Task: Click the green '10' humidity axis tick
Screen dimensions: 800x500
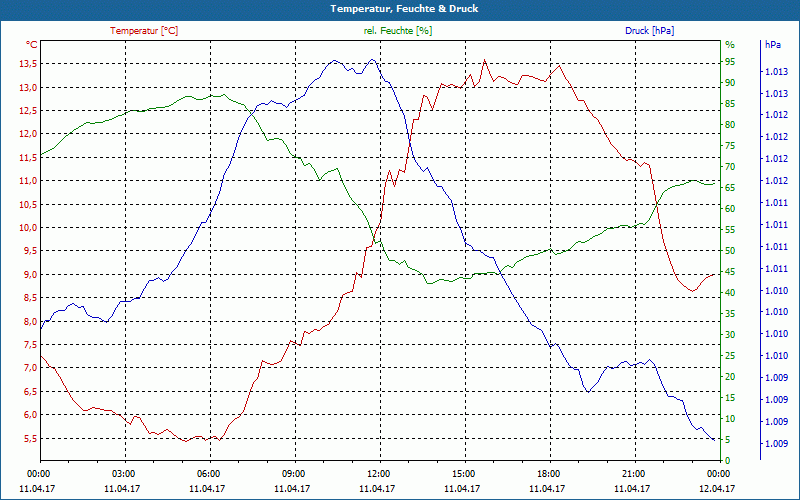Action: pos(730,419)
